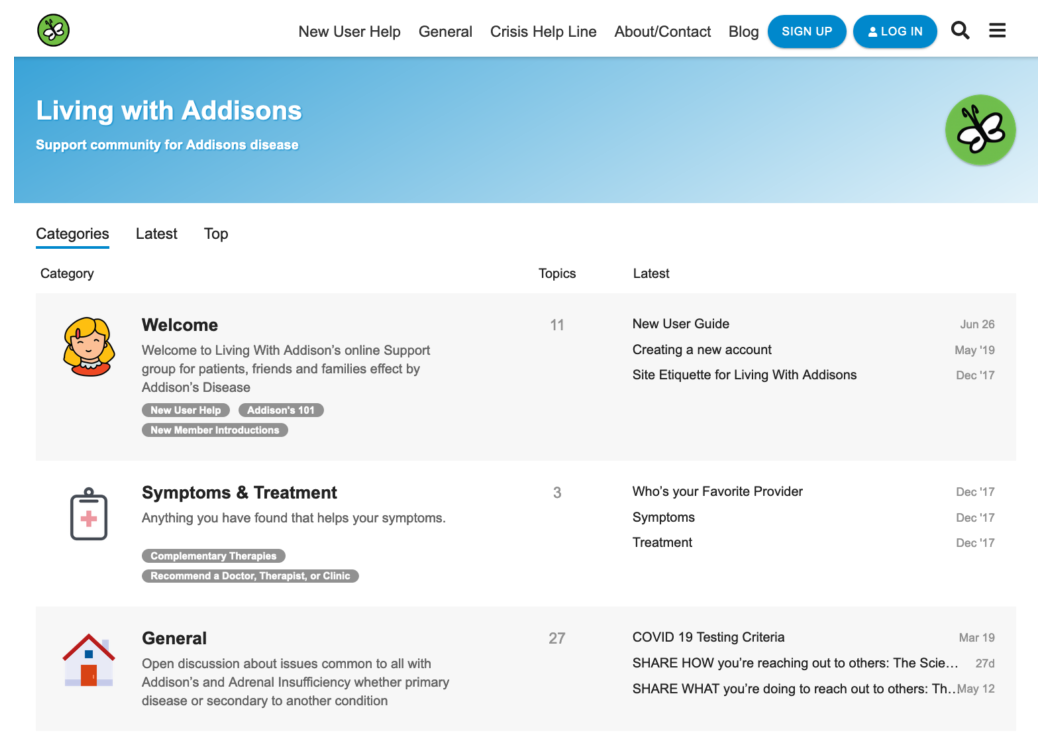Viewport: 1054px width, 752px height.
Task: Open SHARE WHAT you're doing topic
Action: pyautogui.click(x=793, y=689)
